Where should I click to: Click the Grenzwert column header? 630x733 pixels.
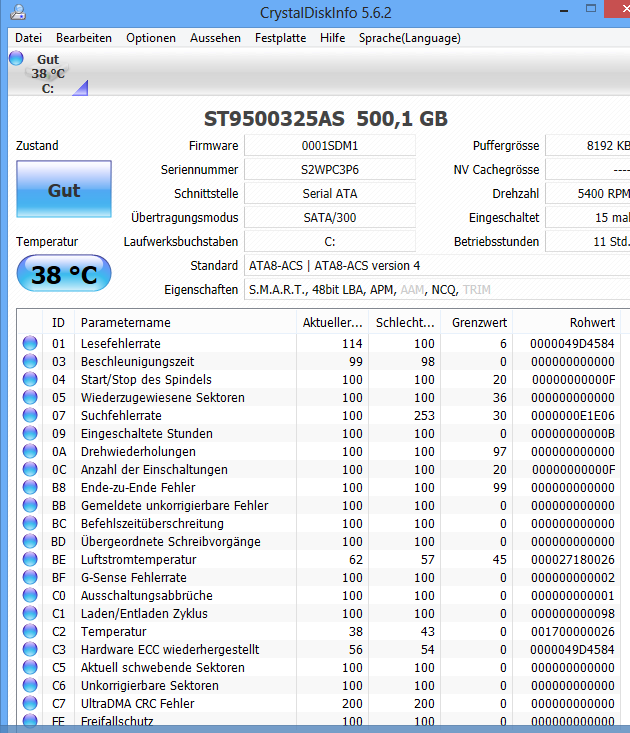click(x=477, y=323)
